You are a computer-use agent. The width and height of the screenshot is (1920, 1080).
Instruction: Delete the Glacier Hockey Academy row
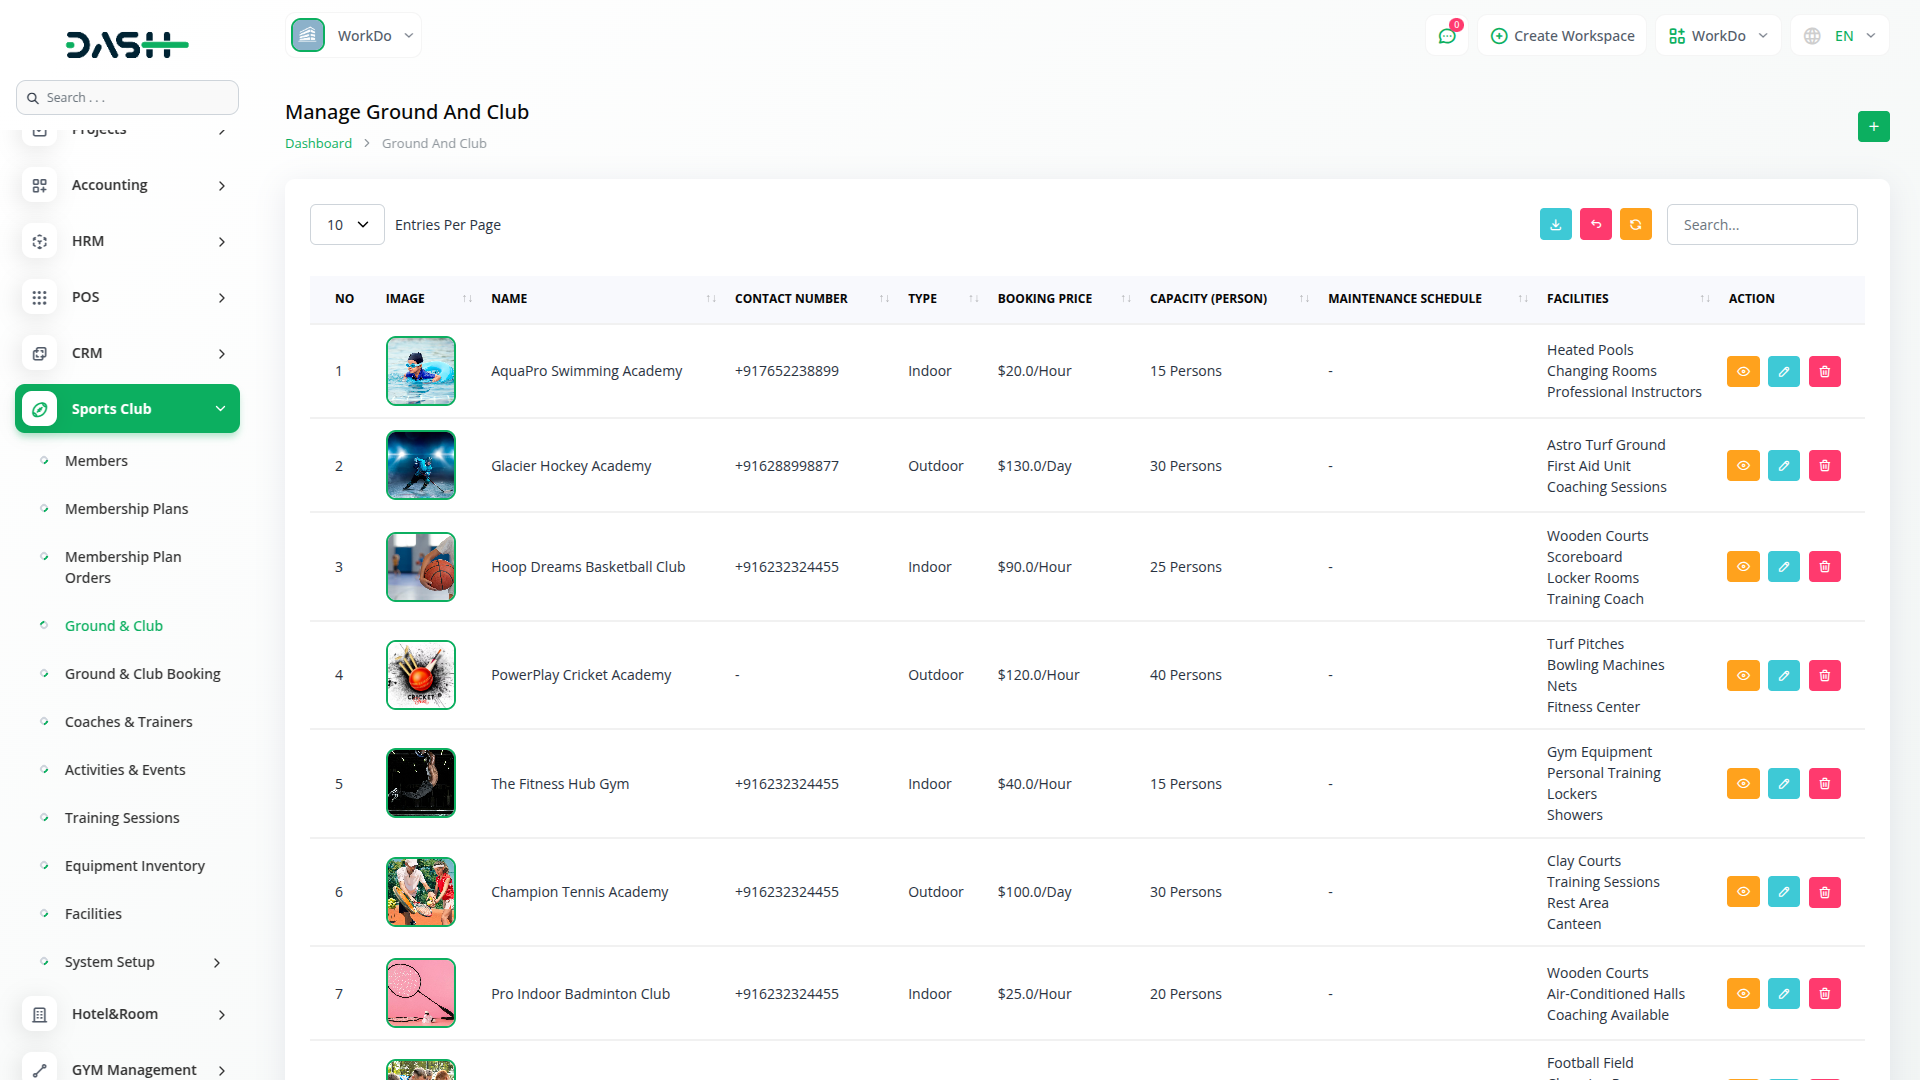[1824, 466]
